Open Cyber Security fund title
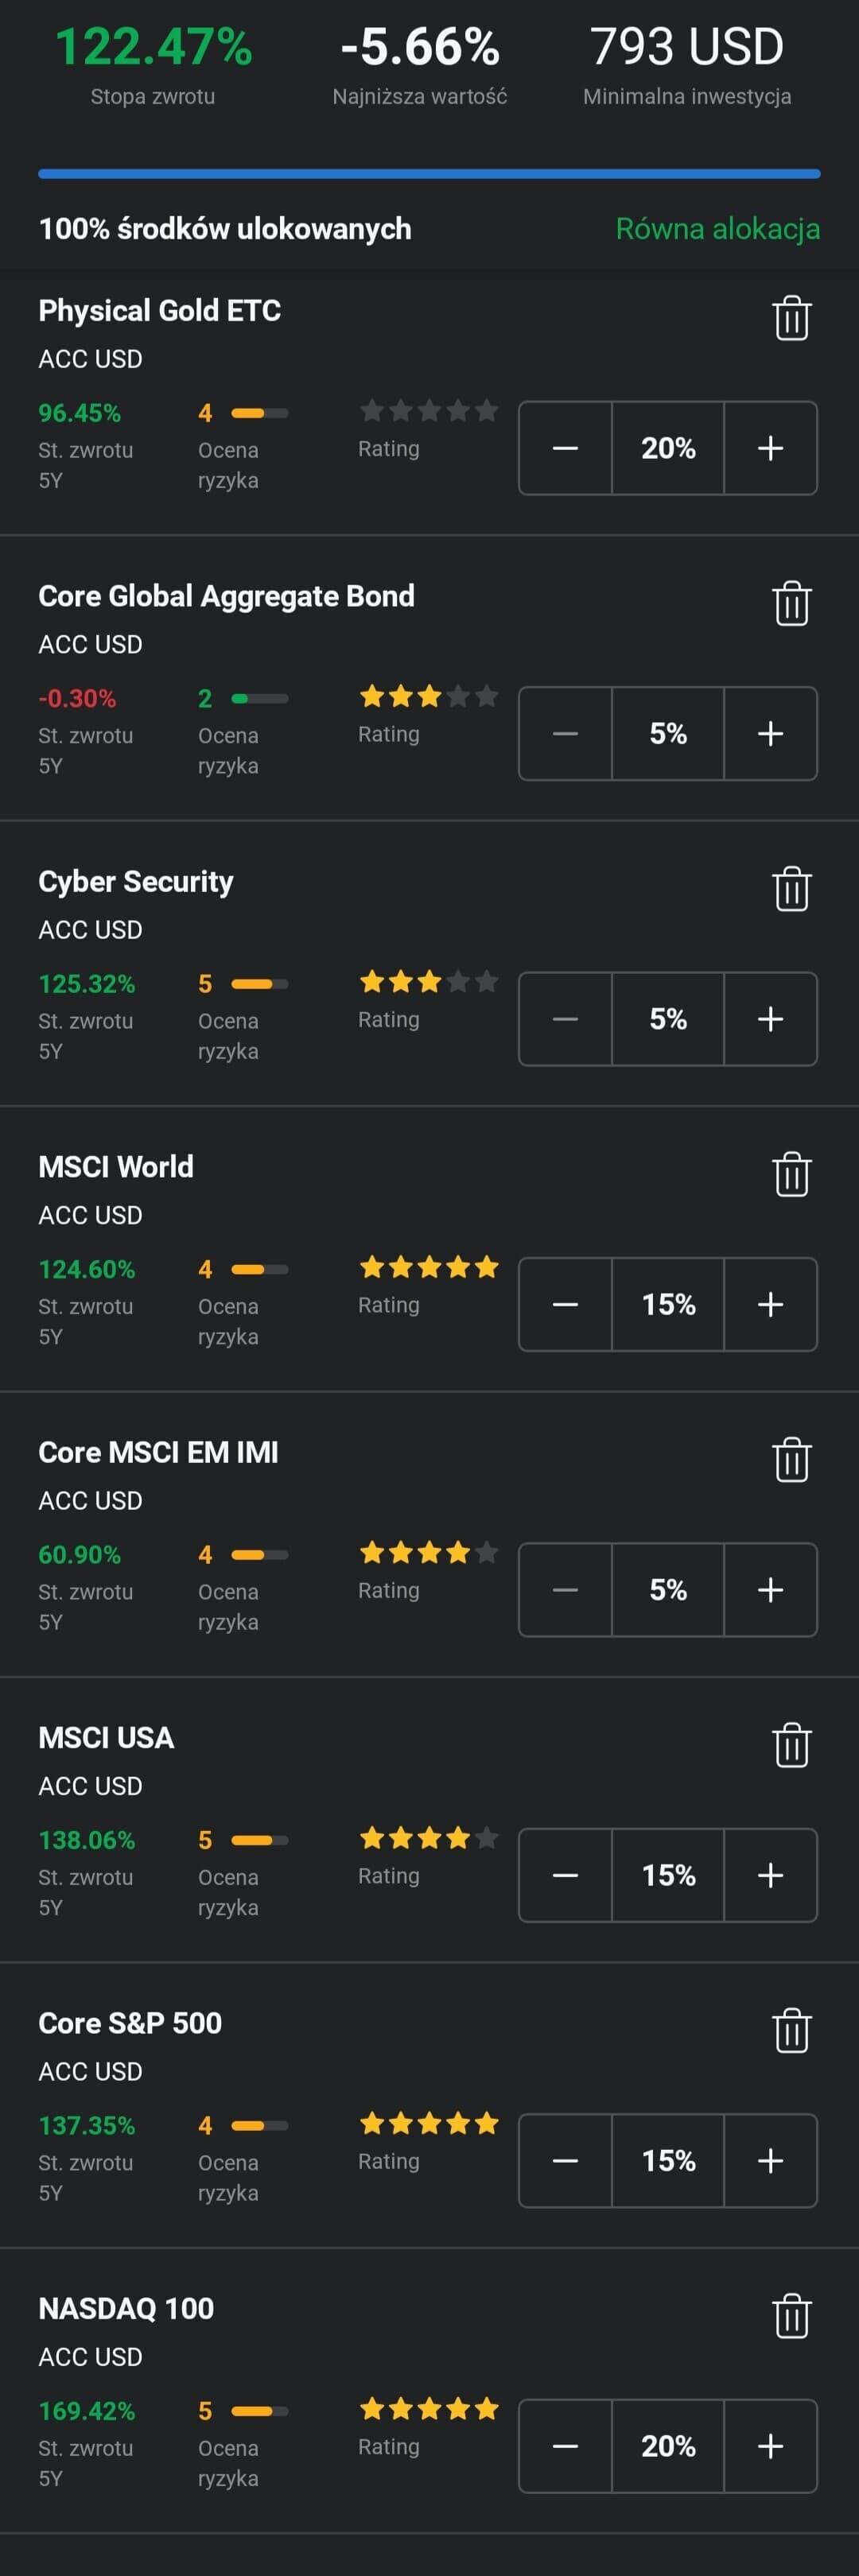The height and width of the screenshot is (2576, 859). (136, 882)
